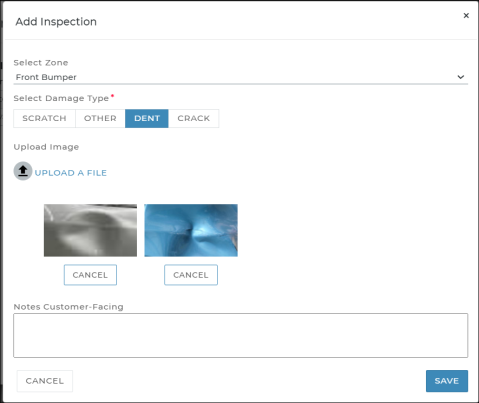Image resolution: width=479 pixels, height=403 pixels.
Task: Click the UPLOAD A FILE link
Action: 71,173
